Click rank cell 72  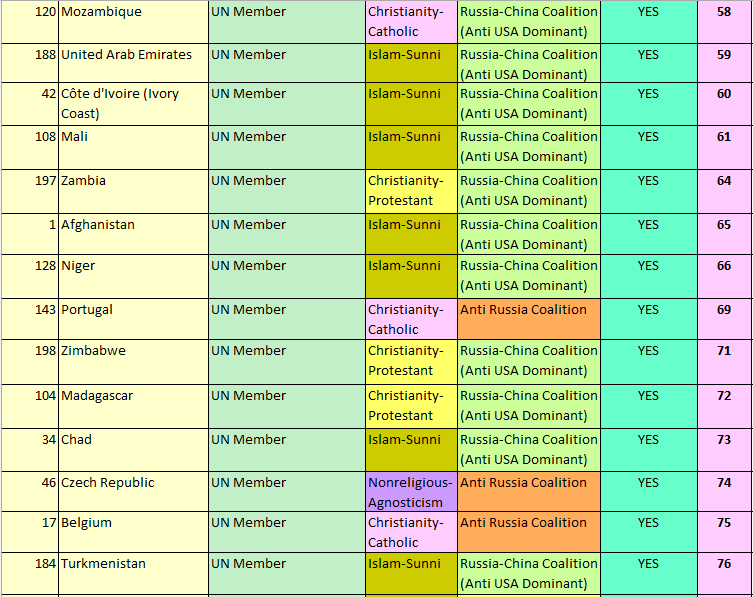point(725,406)
